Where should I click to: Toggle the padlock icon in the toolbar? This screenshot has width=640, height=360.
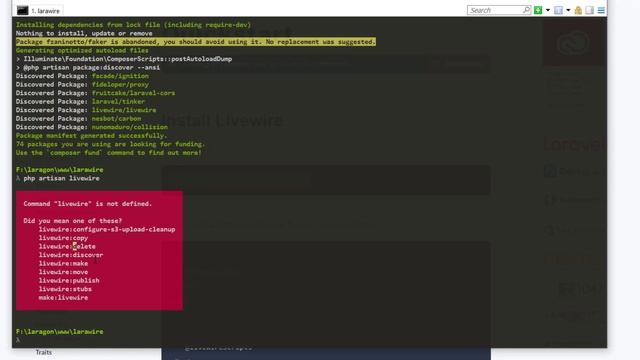pyautogui.click(x=578, y=10)
